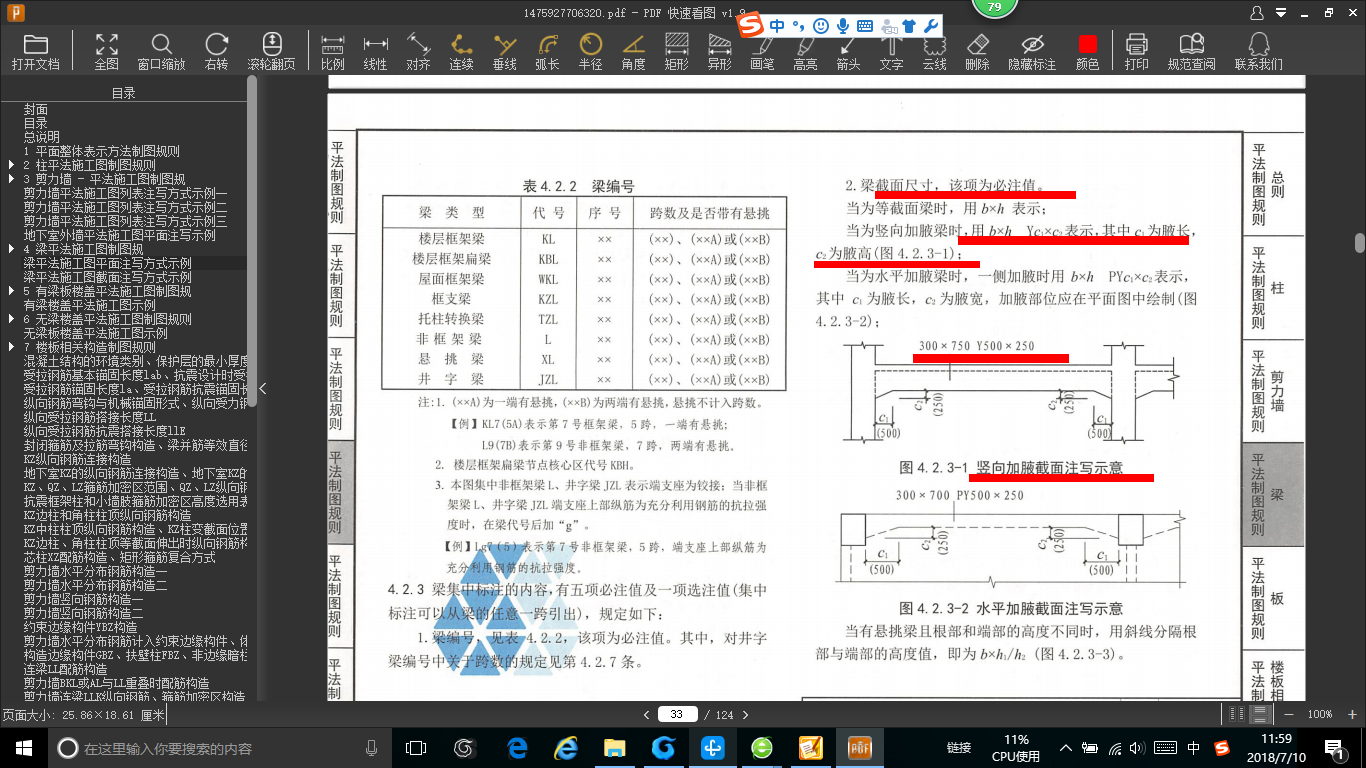Print the document with 打印
This screenshot has width=1366, height=768.
pos(1136,52)
